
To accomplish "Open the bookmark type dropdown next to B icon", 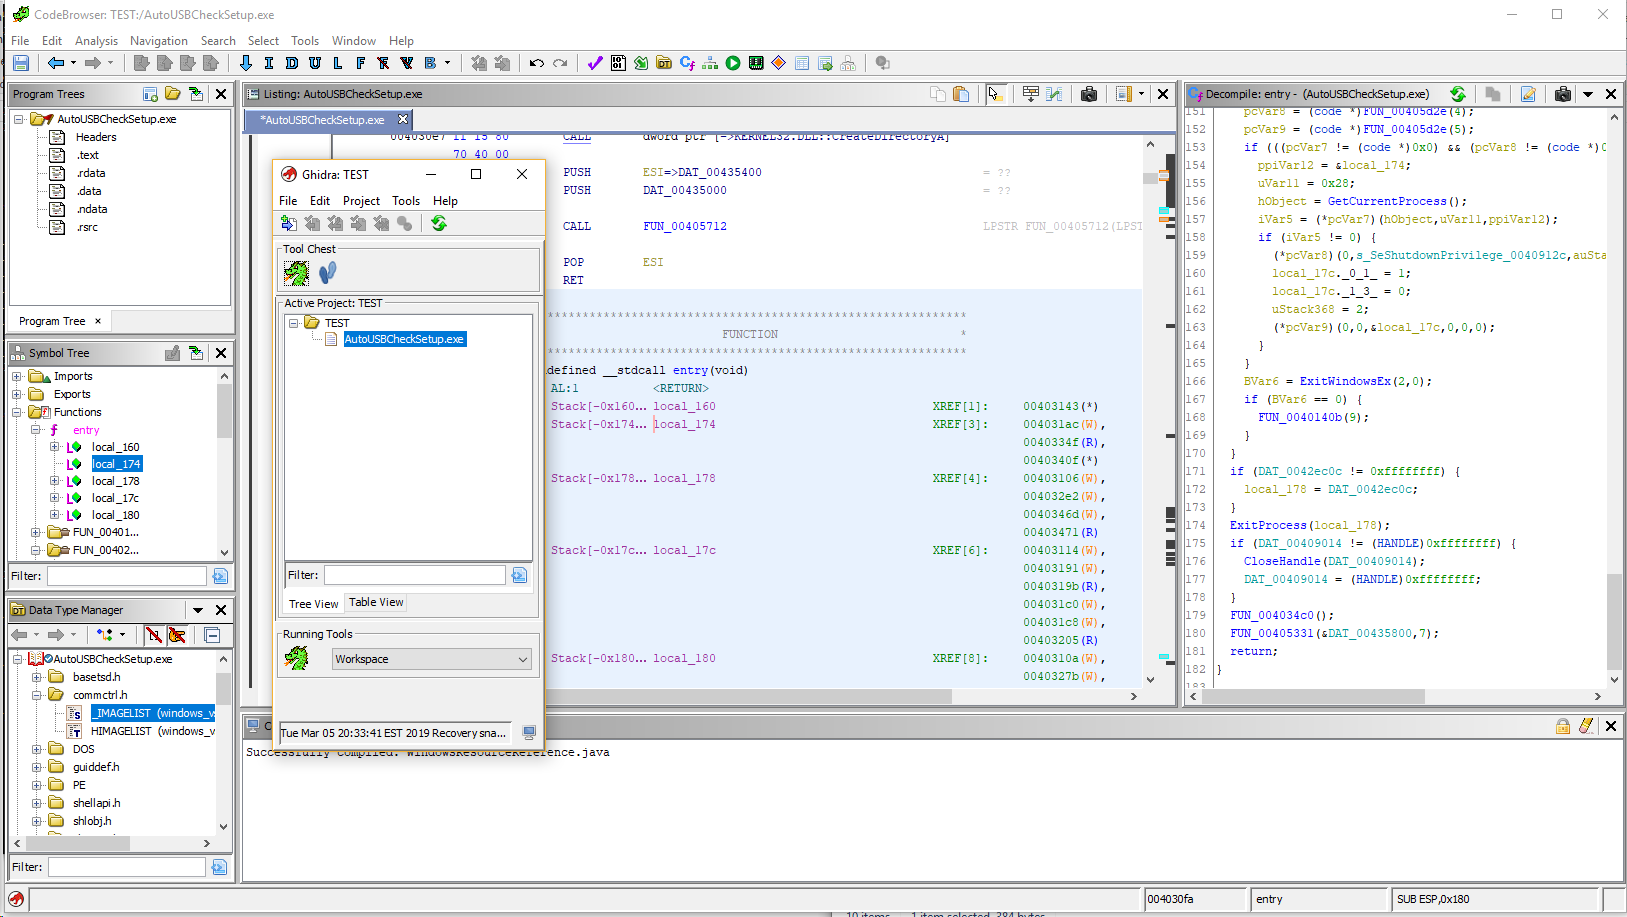I will tap(447, 63).
